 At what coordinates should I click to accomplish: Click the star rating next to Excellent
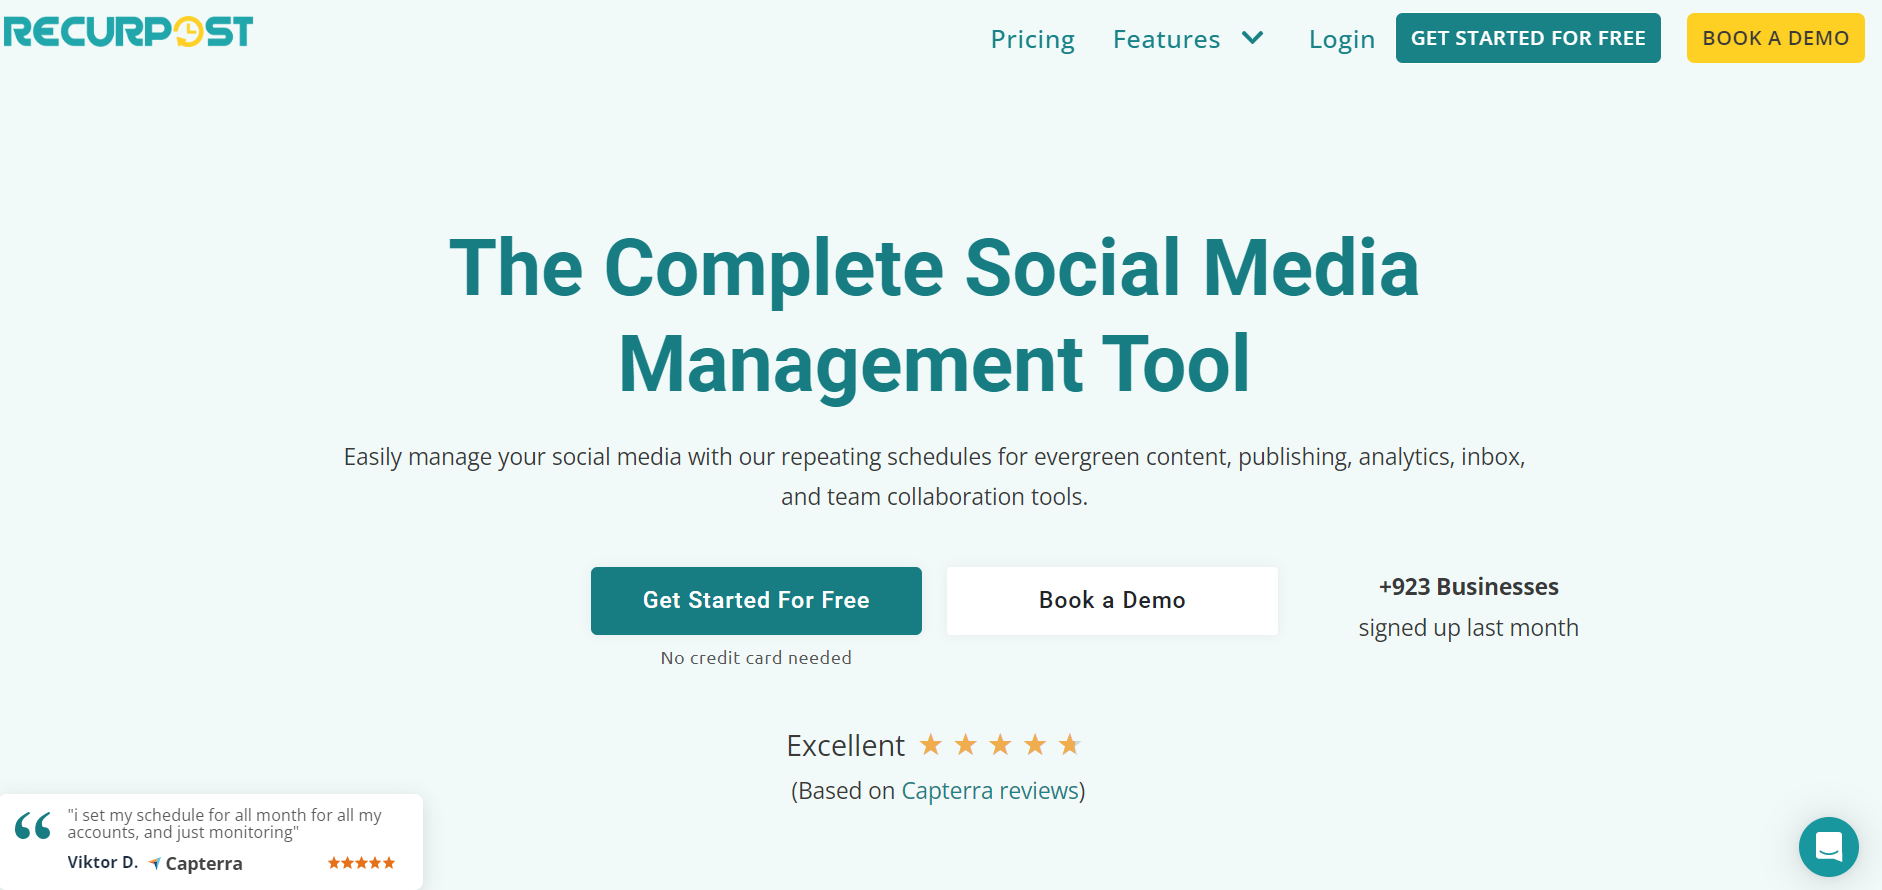pos(1000,745)
